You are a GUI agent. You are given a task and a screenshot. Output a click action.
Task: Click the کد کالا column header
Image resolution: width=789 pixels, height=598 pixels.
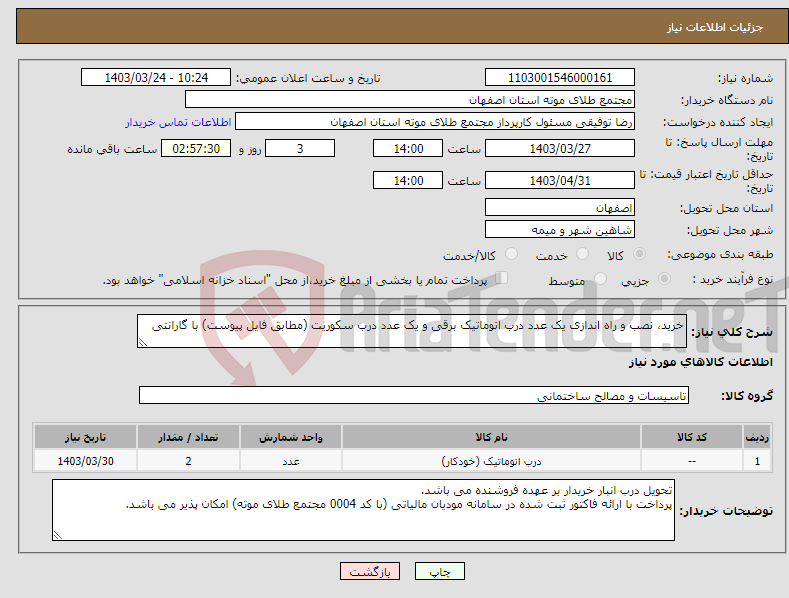click(x=692, y=437)
